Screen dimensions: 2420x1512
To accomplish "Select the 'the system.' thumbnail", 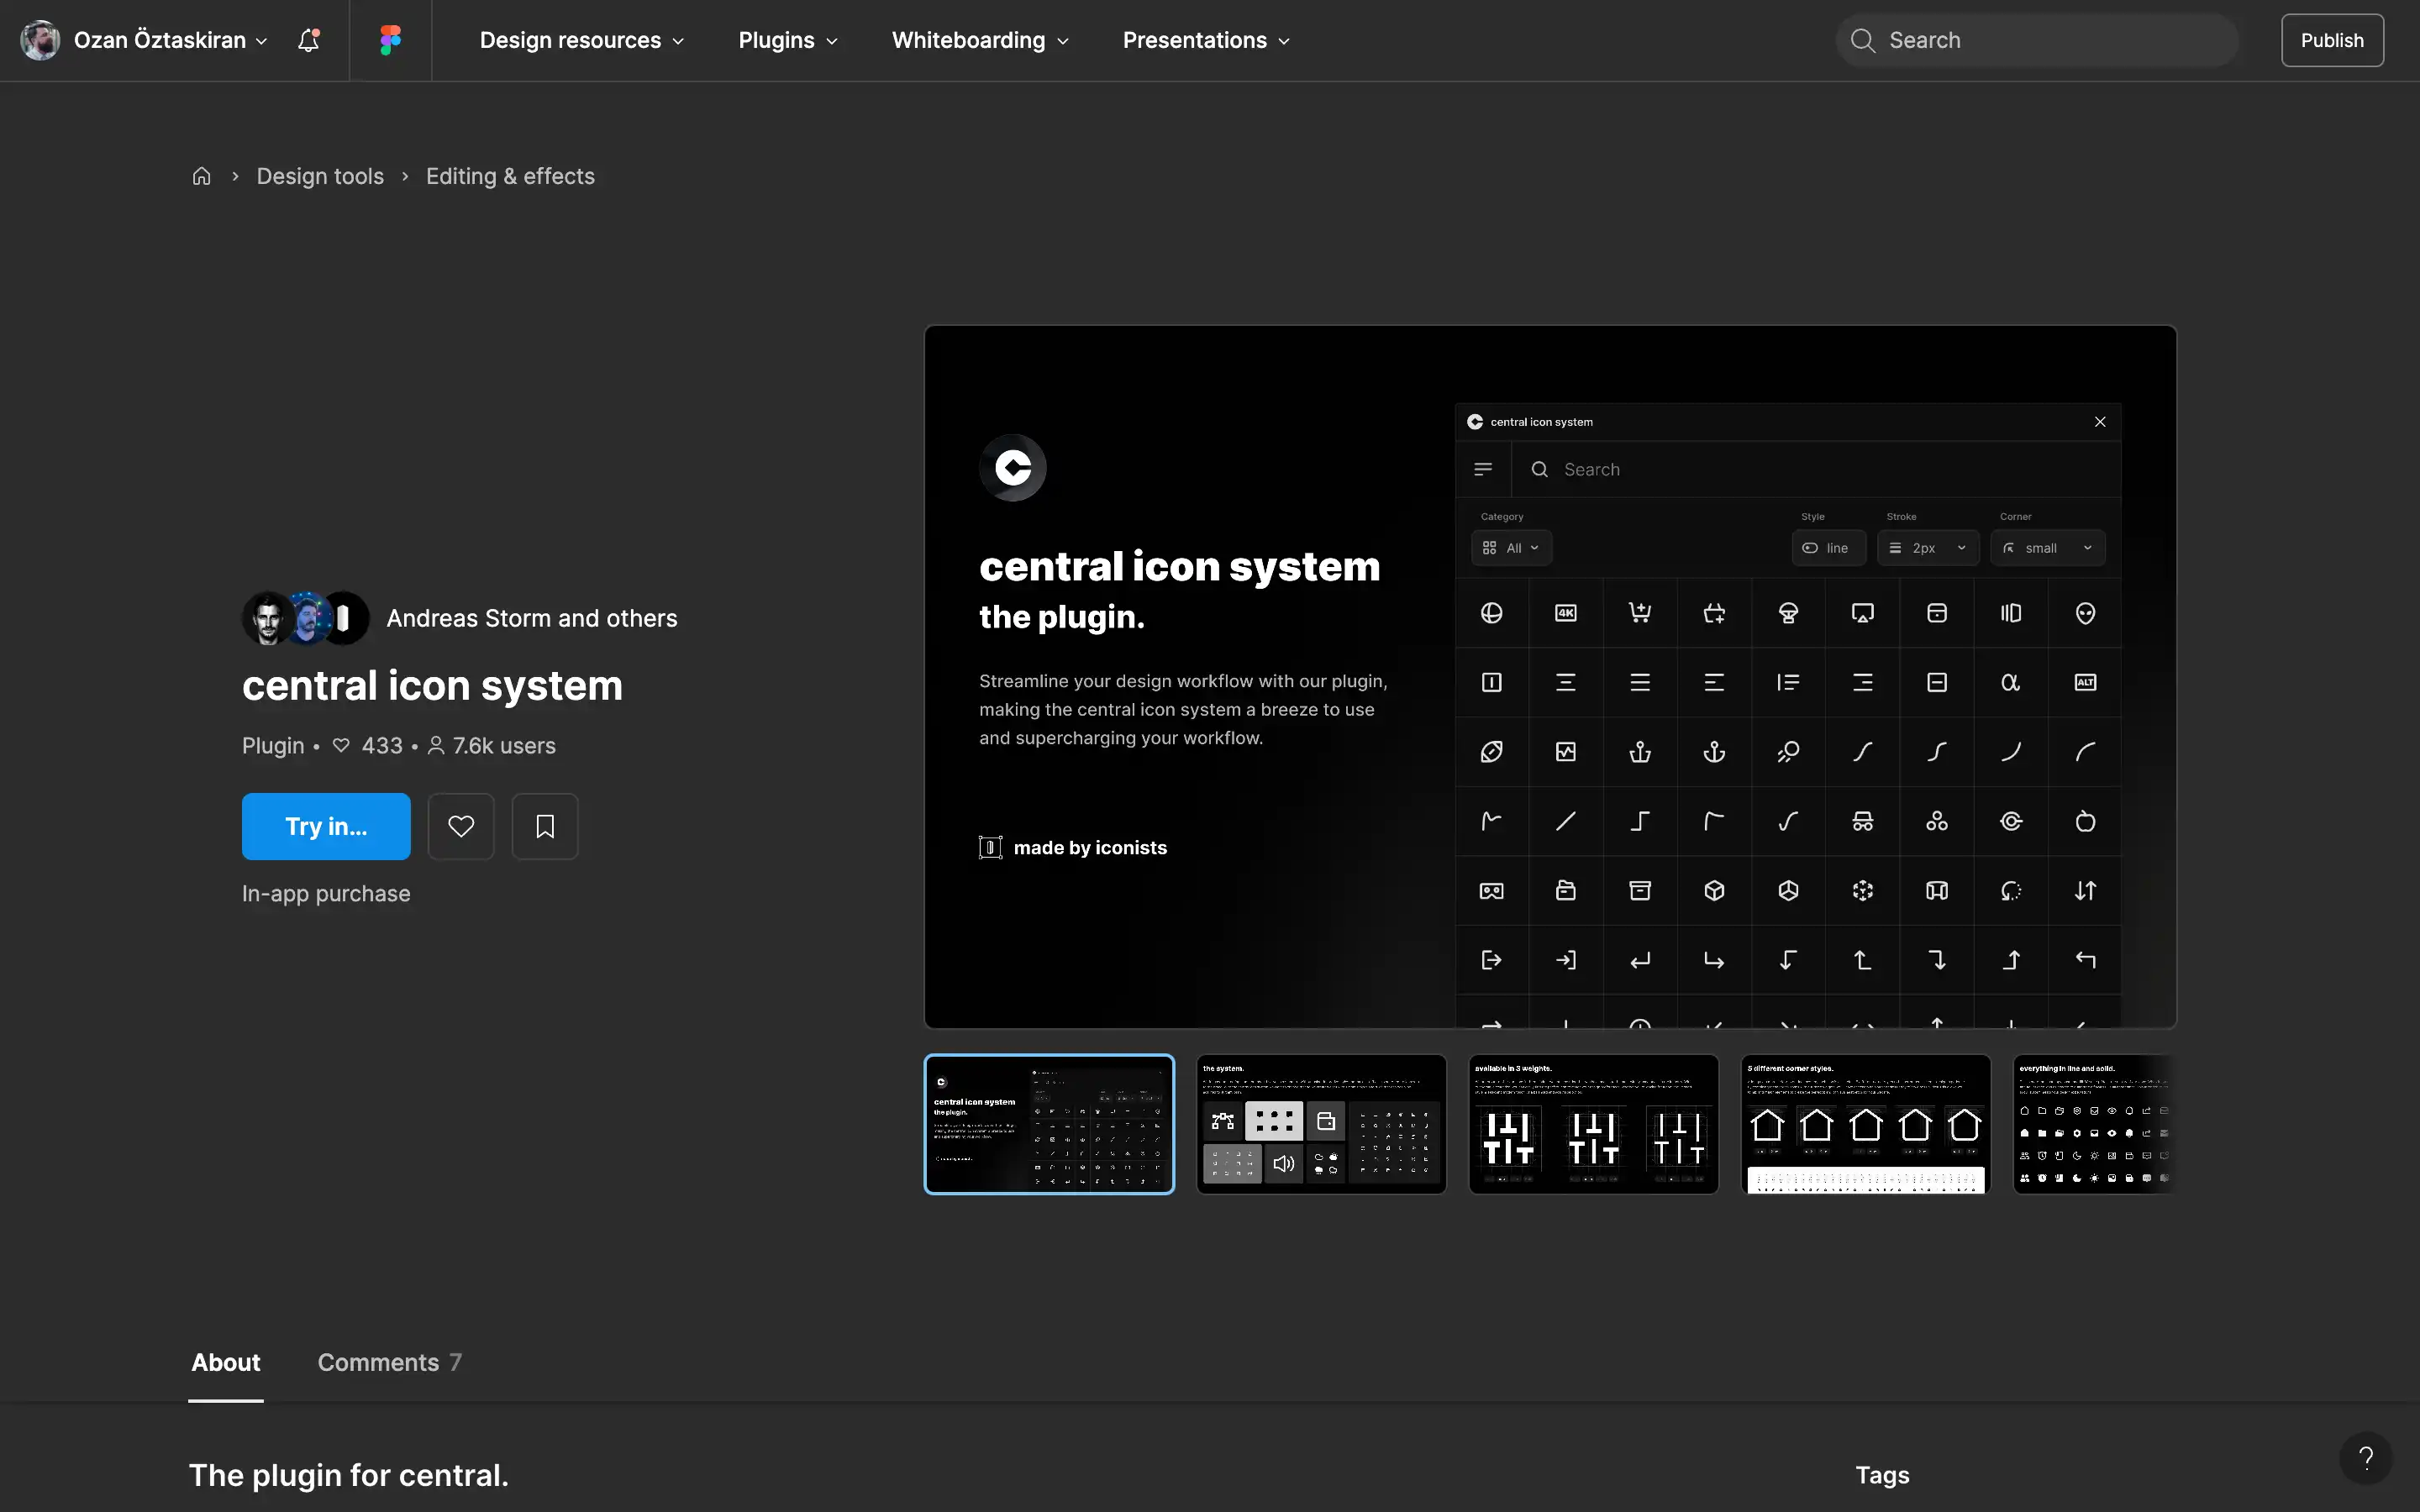I will coord(1321,1124).
